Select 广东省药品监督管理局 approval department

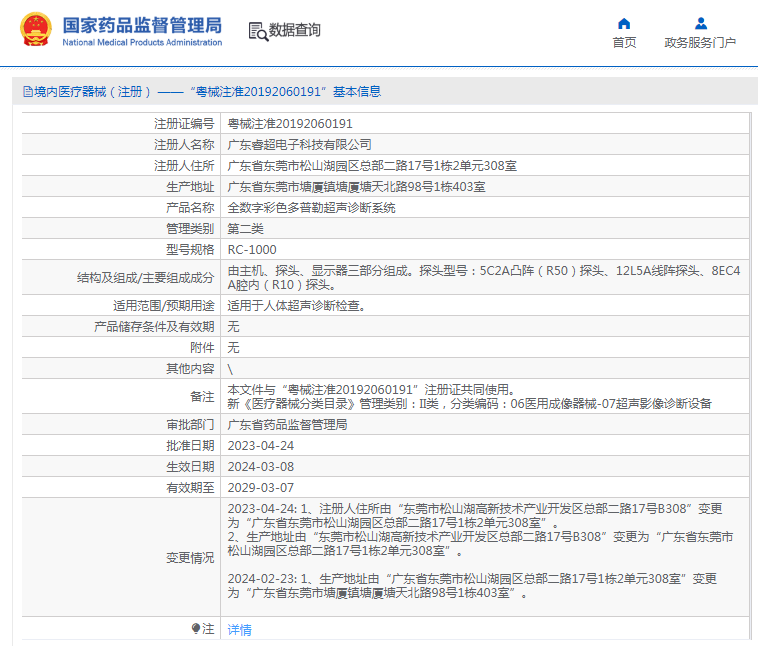(x=287, y=425)
